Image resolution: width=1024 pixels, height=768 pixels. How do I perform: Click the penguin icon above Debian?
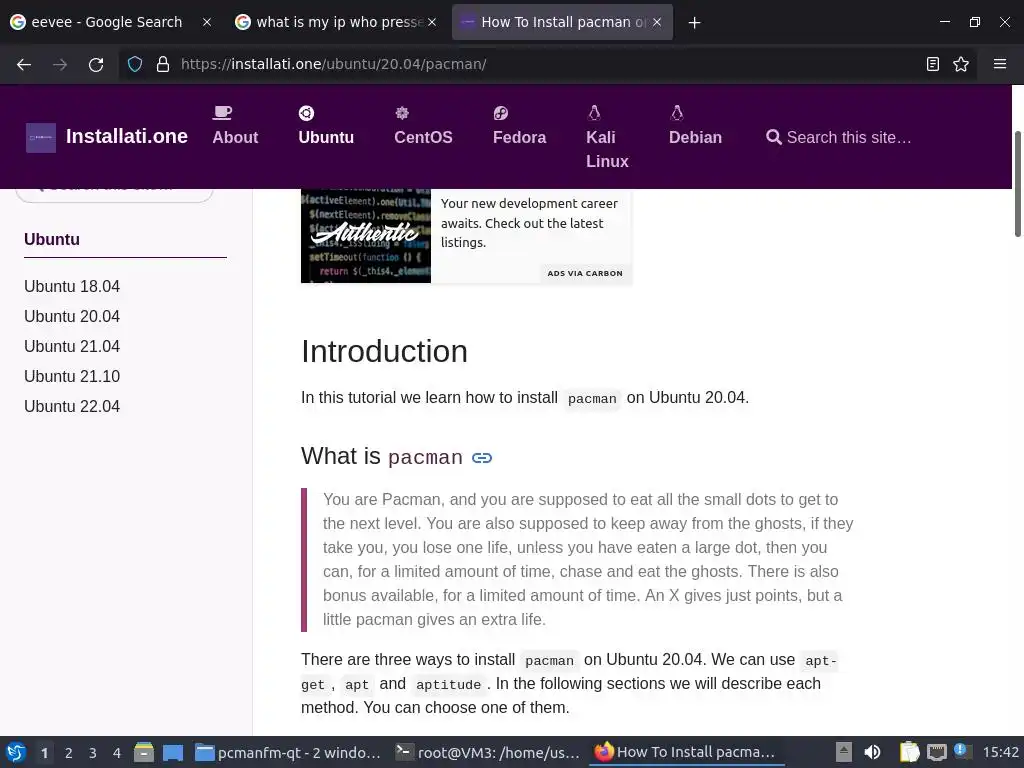(677, 113)
